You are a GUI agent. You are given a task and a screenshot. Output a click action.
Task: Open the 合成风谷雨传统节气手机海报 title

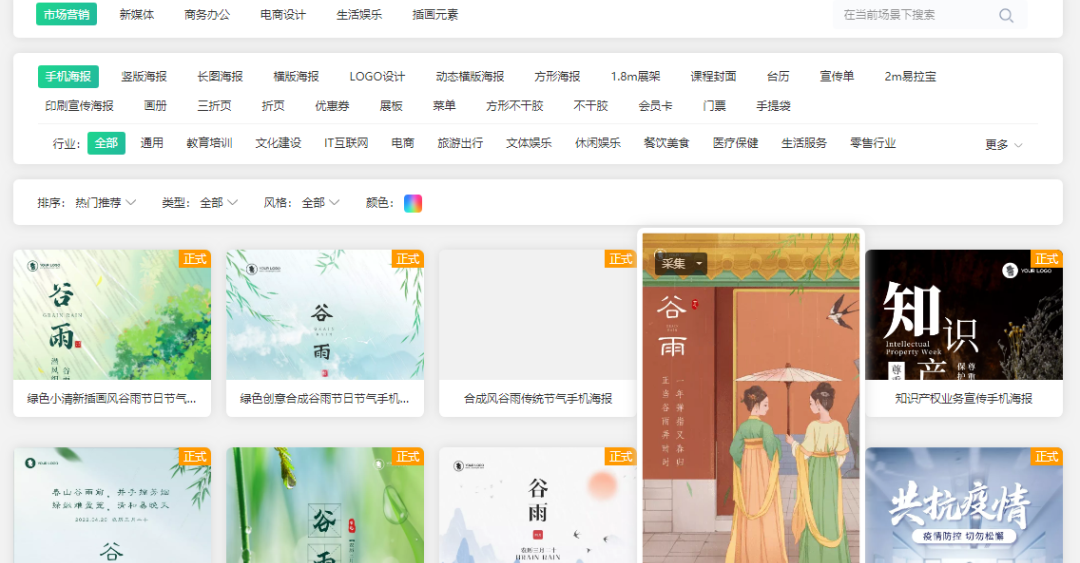(x=538, y=398)
